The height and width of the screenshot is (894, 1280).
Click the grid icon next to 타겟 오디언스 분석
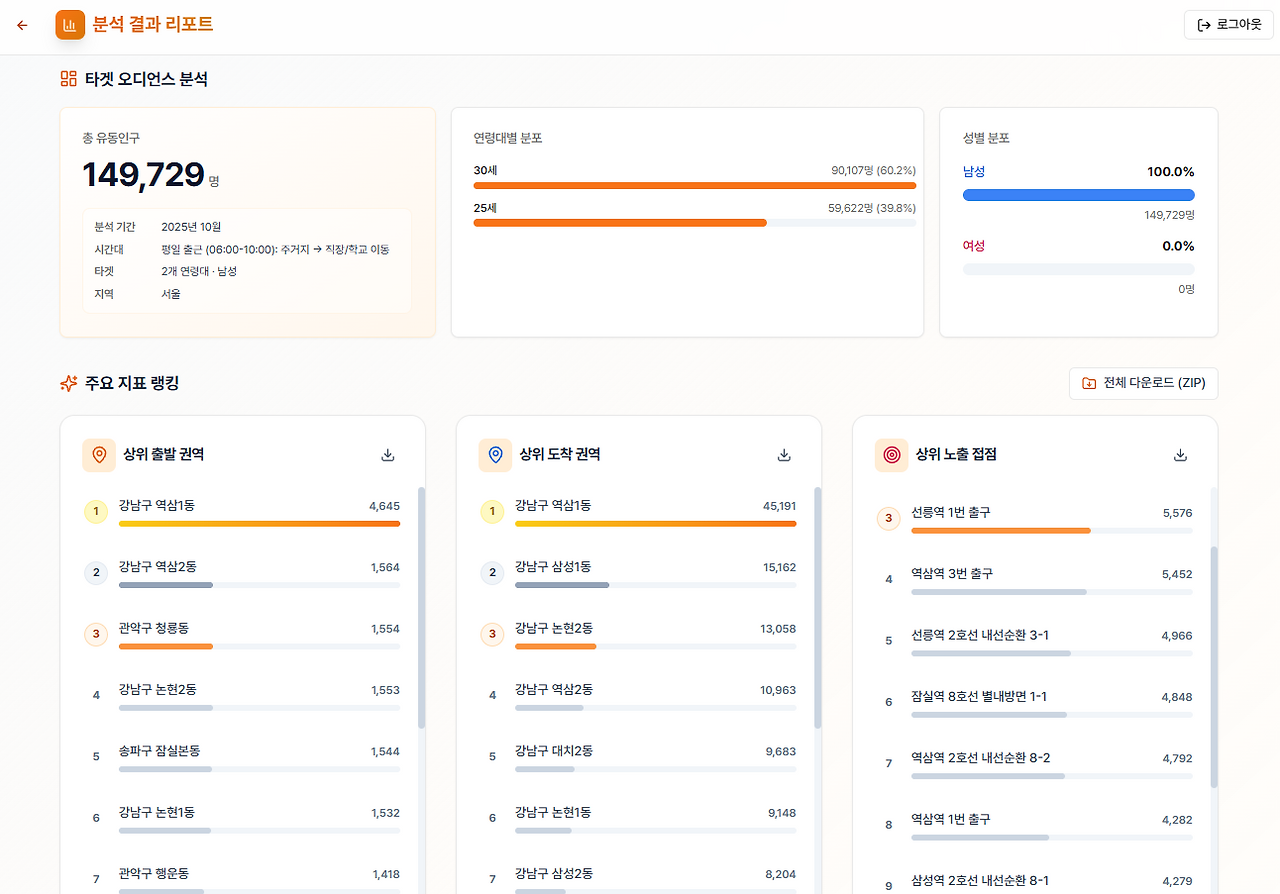point(69,78)
